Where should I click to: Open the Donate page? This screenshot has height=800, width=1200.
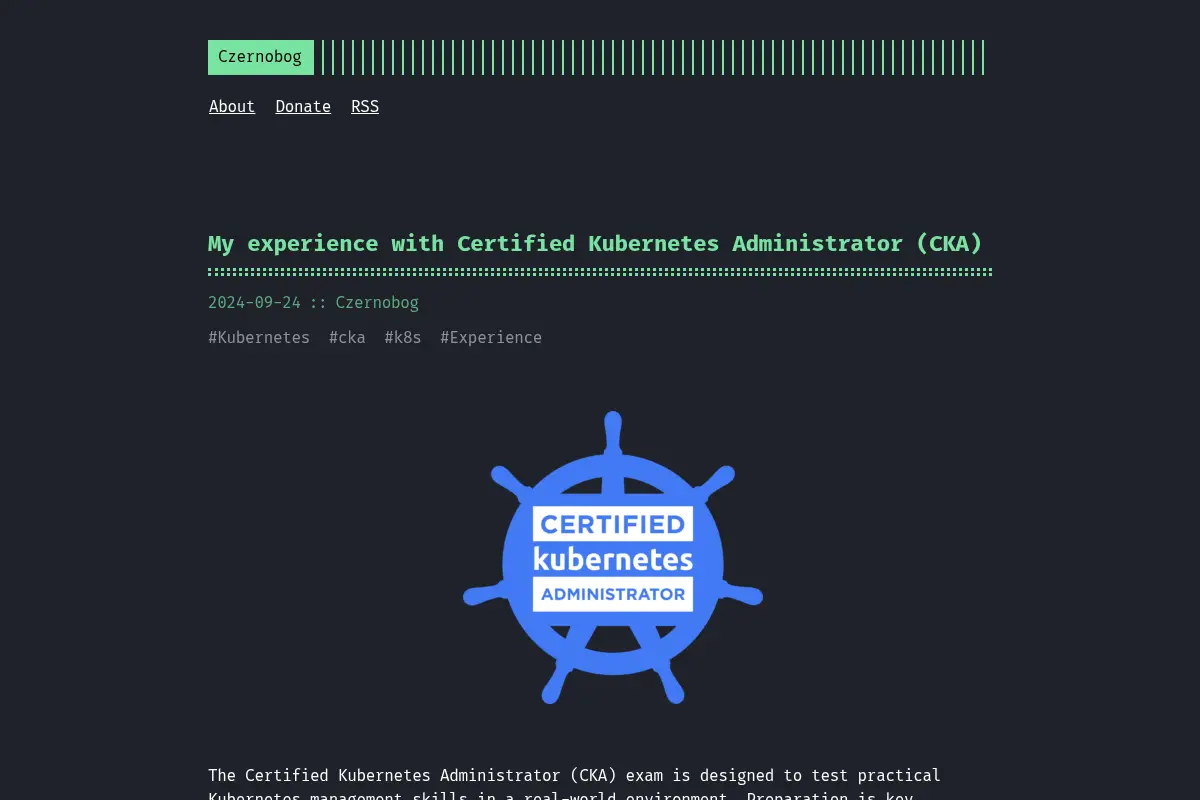(x=303, y=107)
